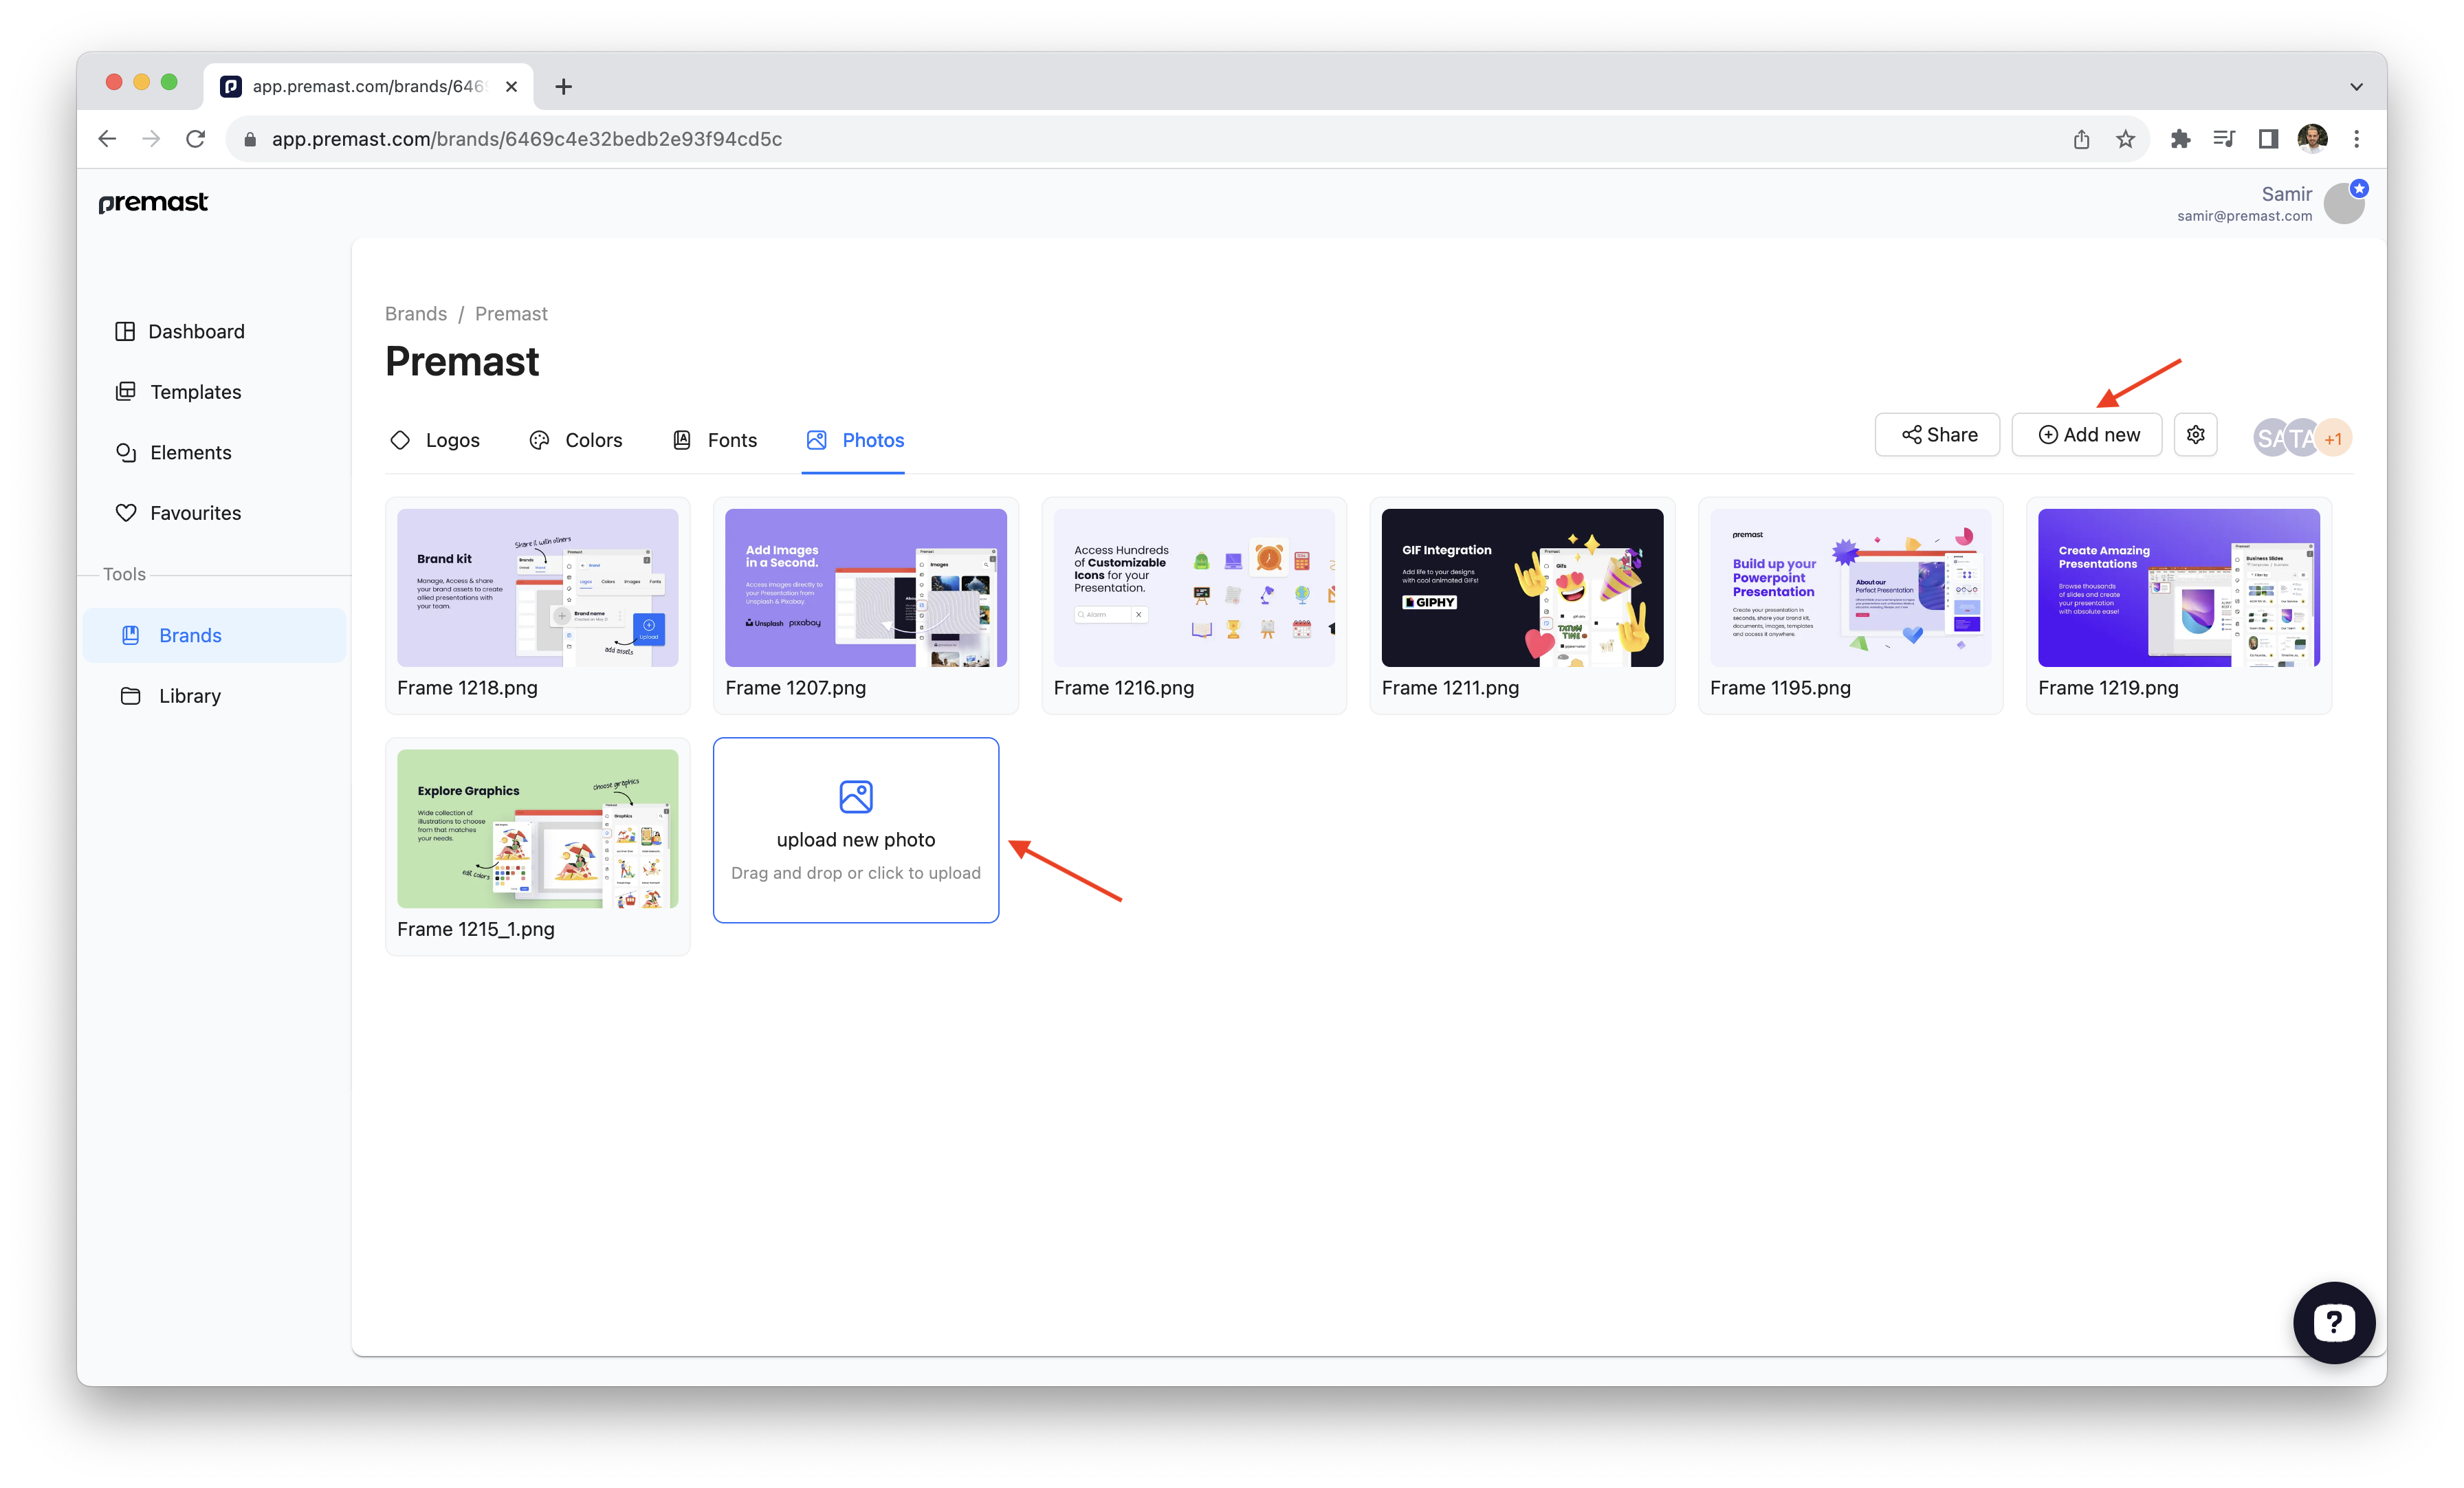Click the Add new button

(x=2087, y=435)
